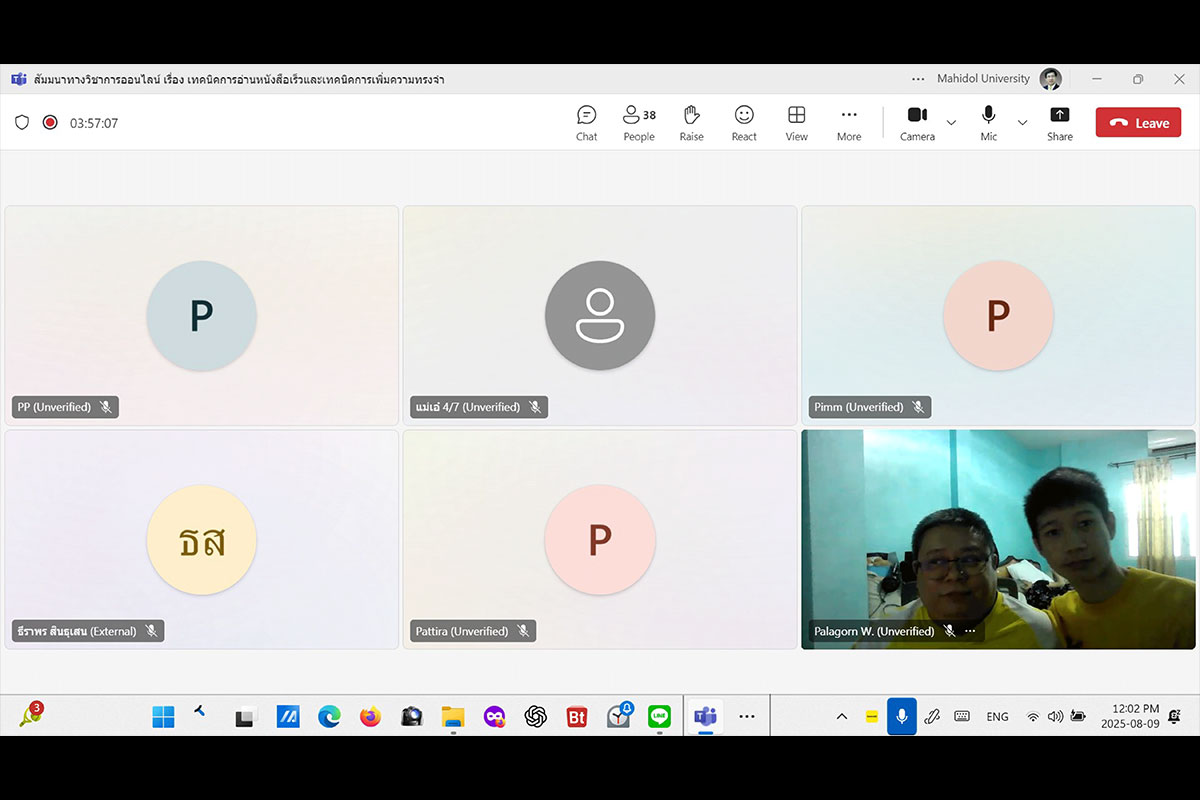This screenshot has height=800, width=1200.
Task: Show the People participants list
Action: 638,123
